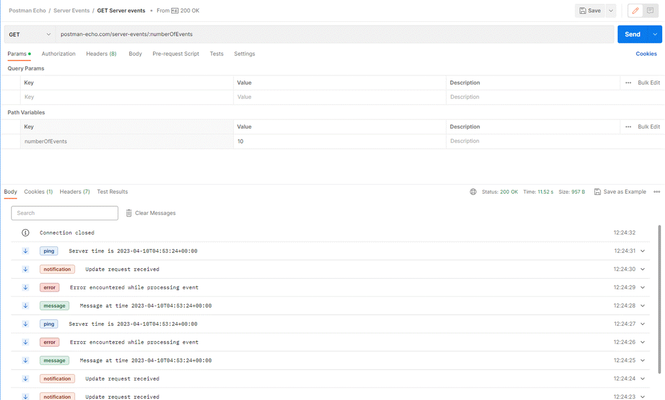Click incoming arrow icon at 12:24:27
The width and height of the screenshot is (665, 400).
(x=25, y=324)
